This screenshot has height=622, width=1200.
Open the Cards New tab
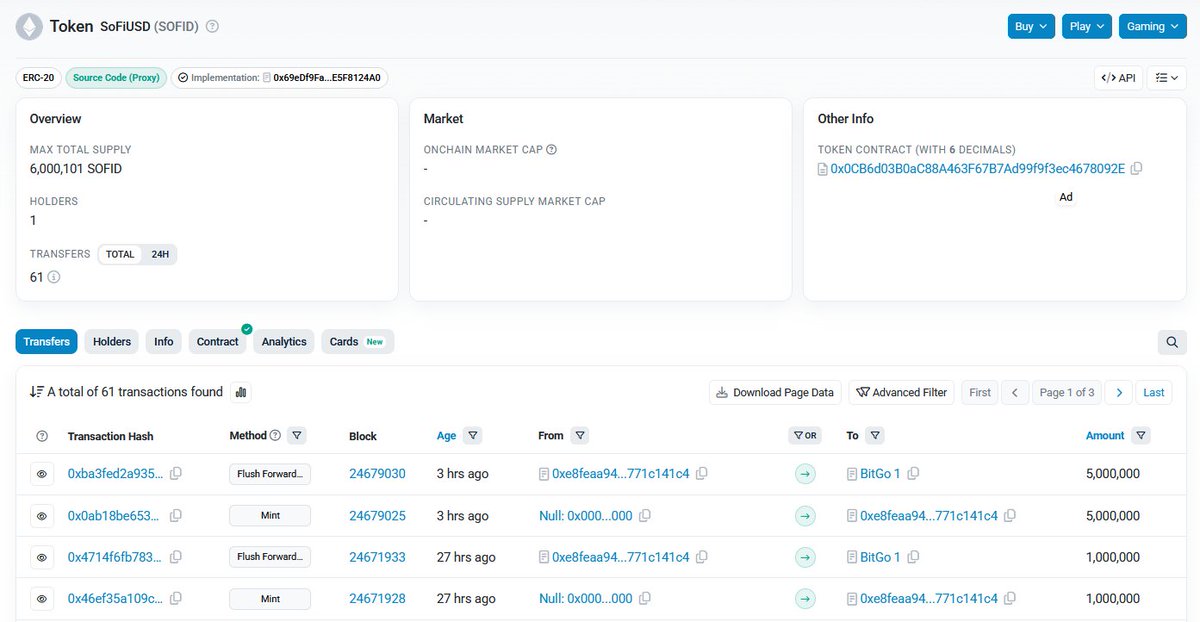point(357,342)
